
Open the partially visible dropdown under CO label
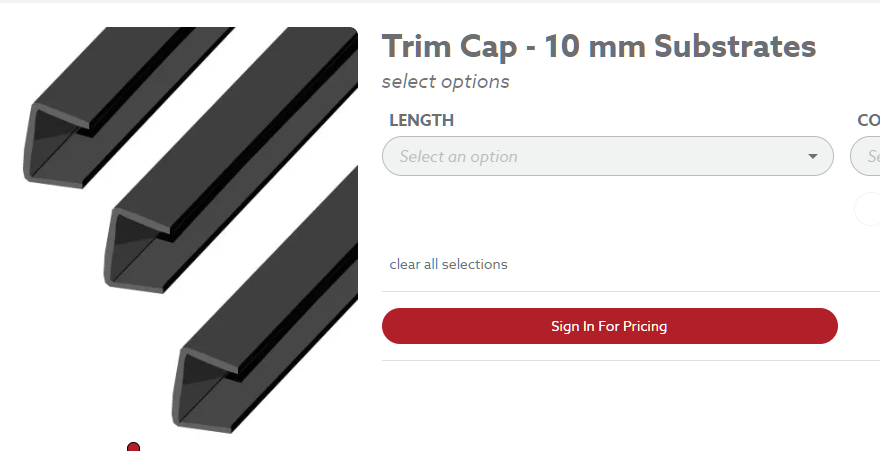[865, 156]
